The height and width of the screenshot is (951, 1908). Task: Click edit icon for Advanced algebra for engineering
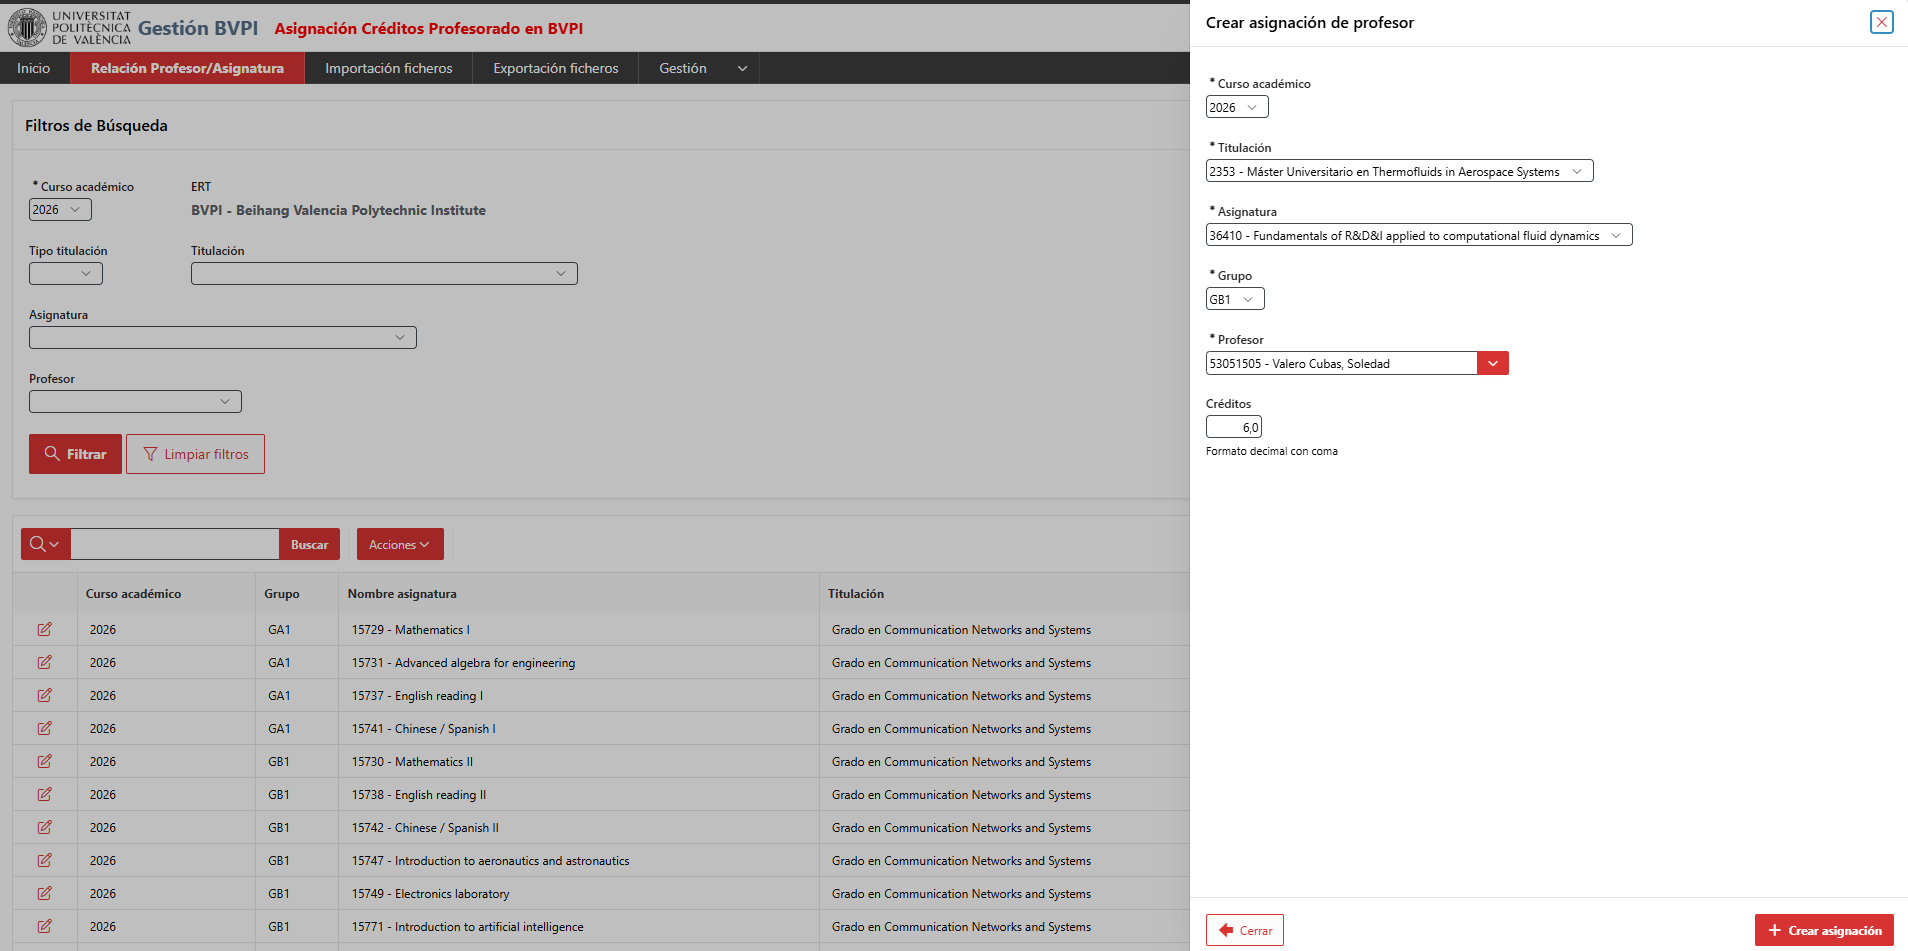(x=44, y=662)
